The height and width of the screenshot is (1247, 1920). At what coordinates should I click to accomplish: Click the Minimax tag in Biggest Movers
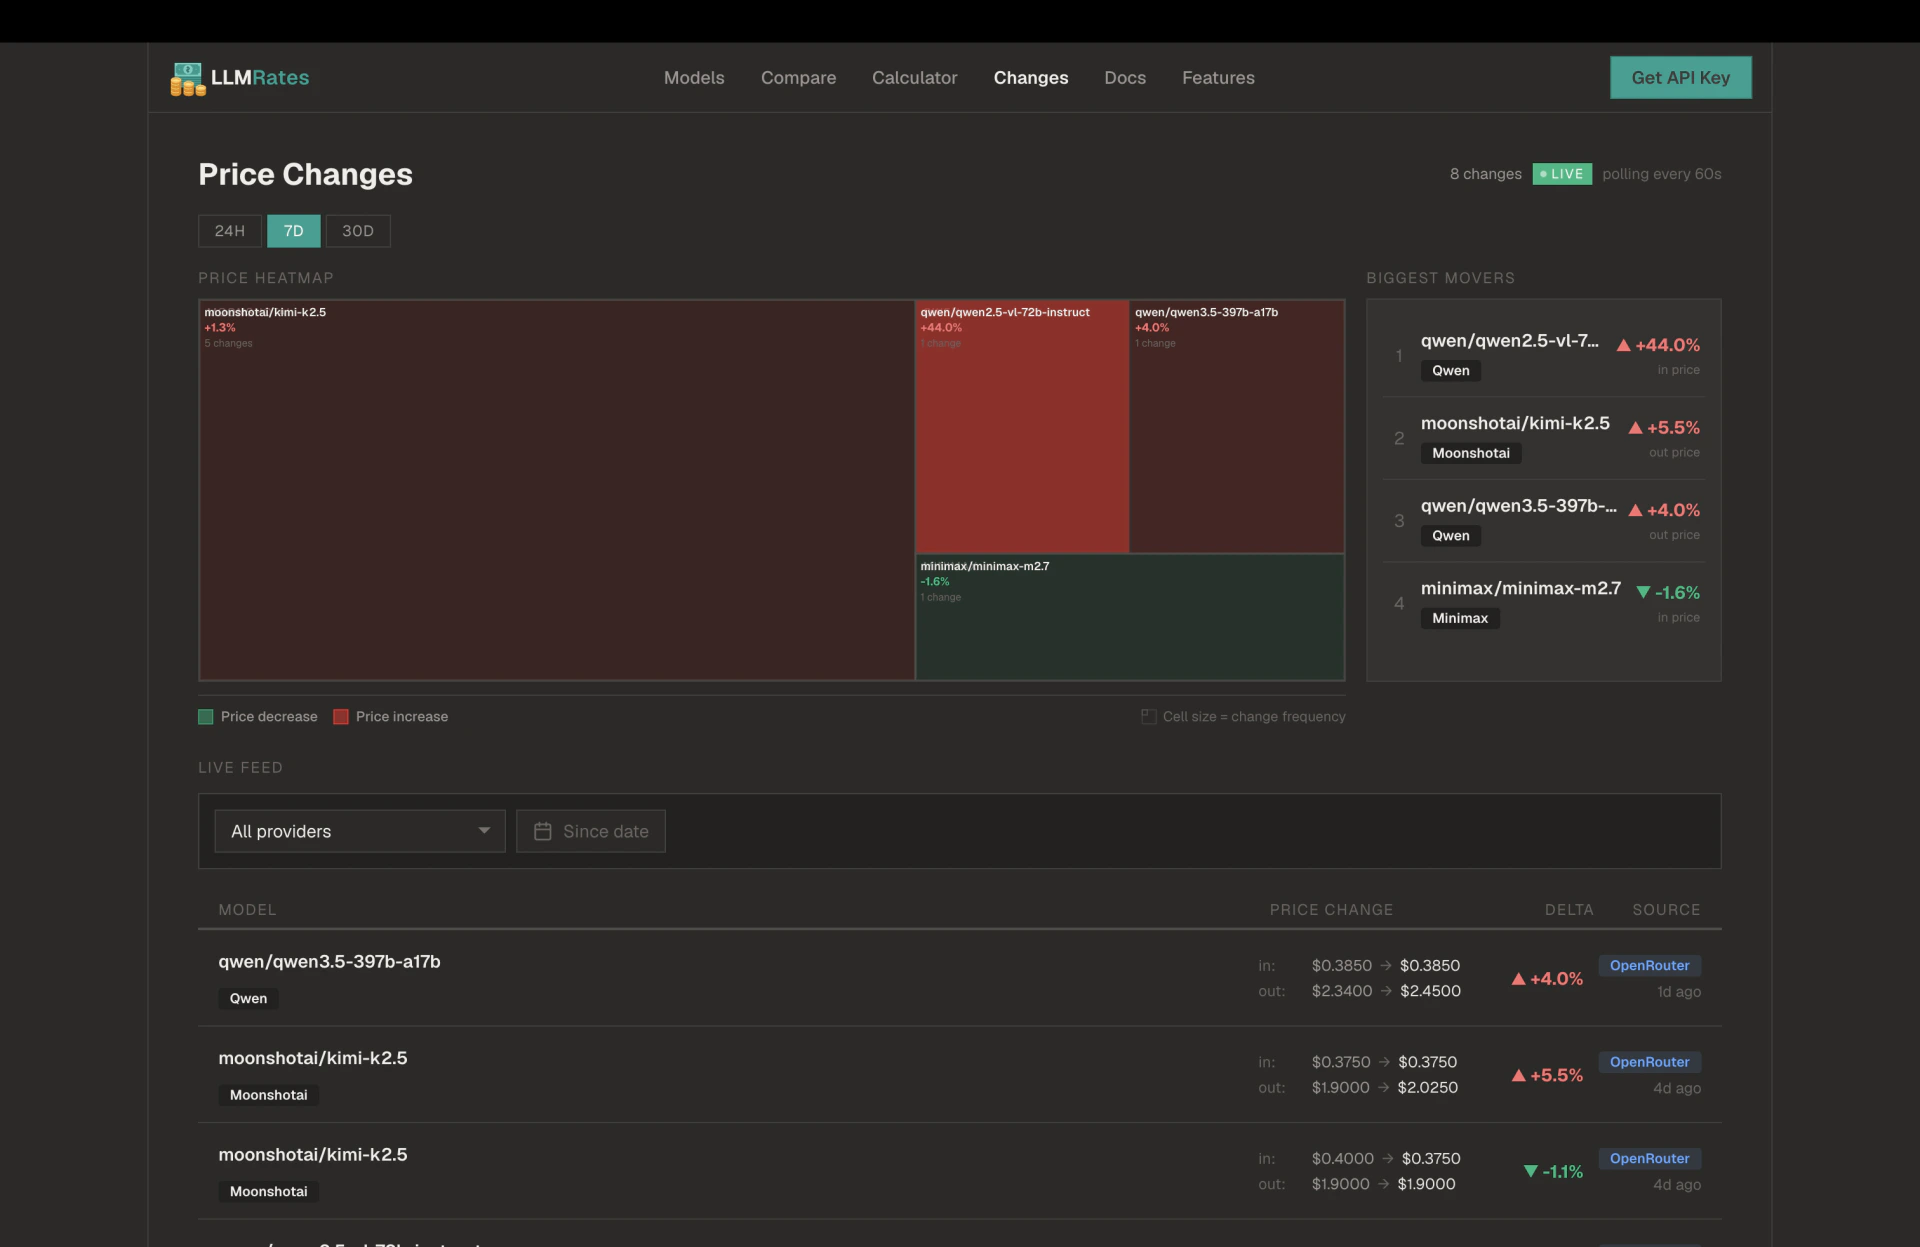pos(1460,618)
